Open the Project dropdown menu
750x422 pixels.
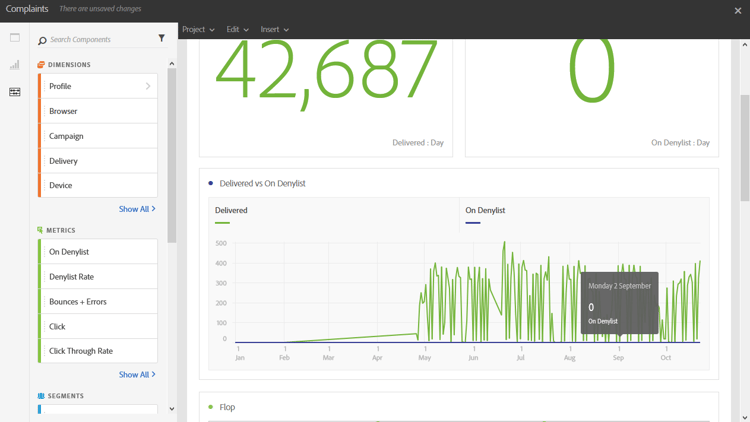point(198,30)
